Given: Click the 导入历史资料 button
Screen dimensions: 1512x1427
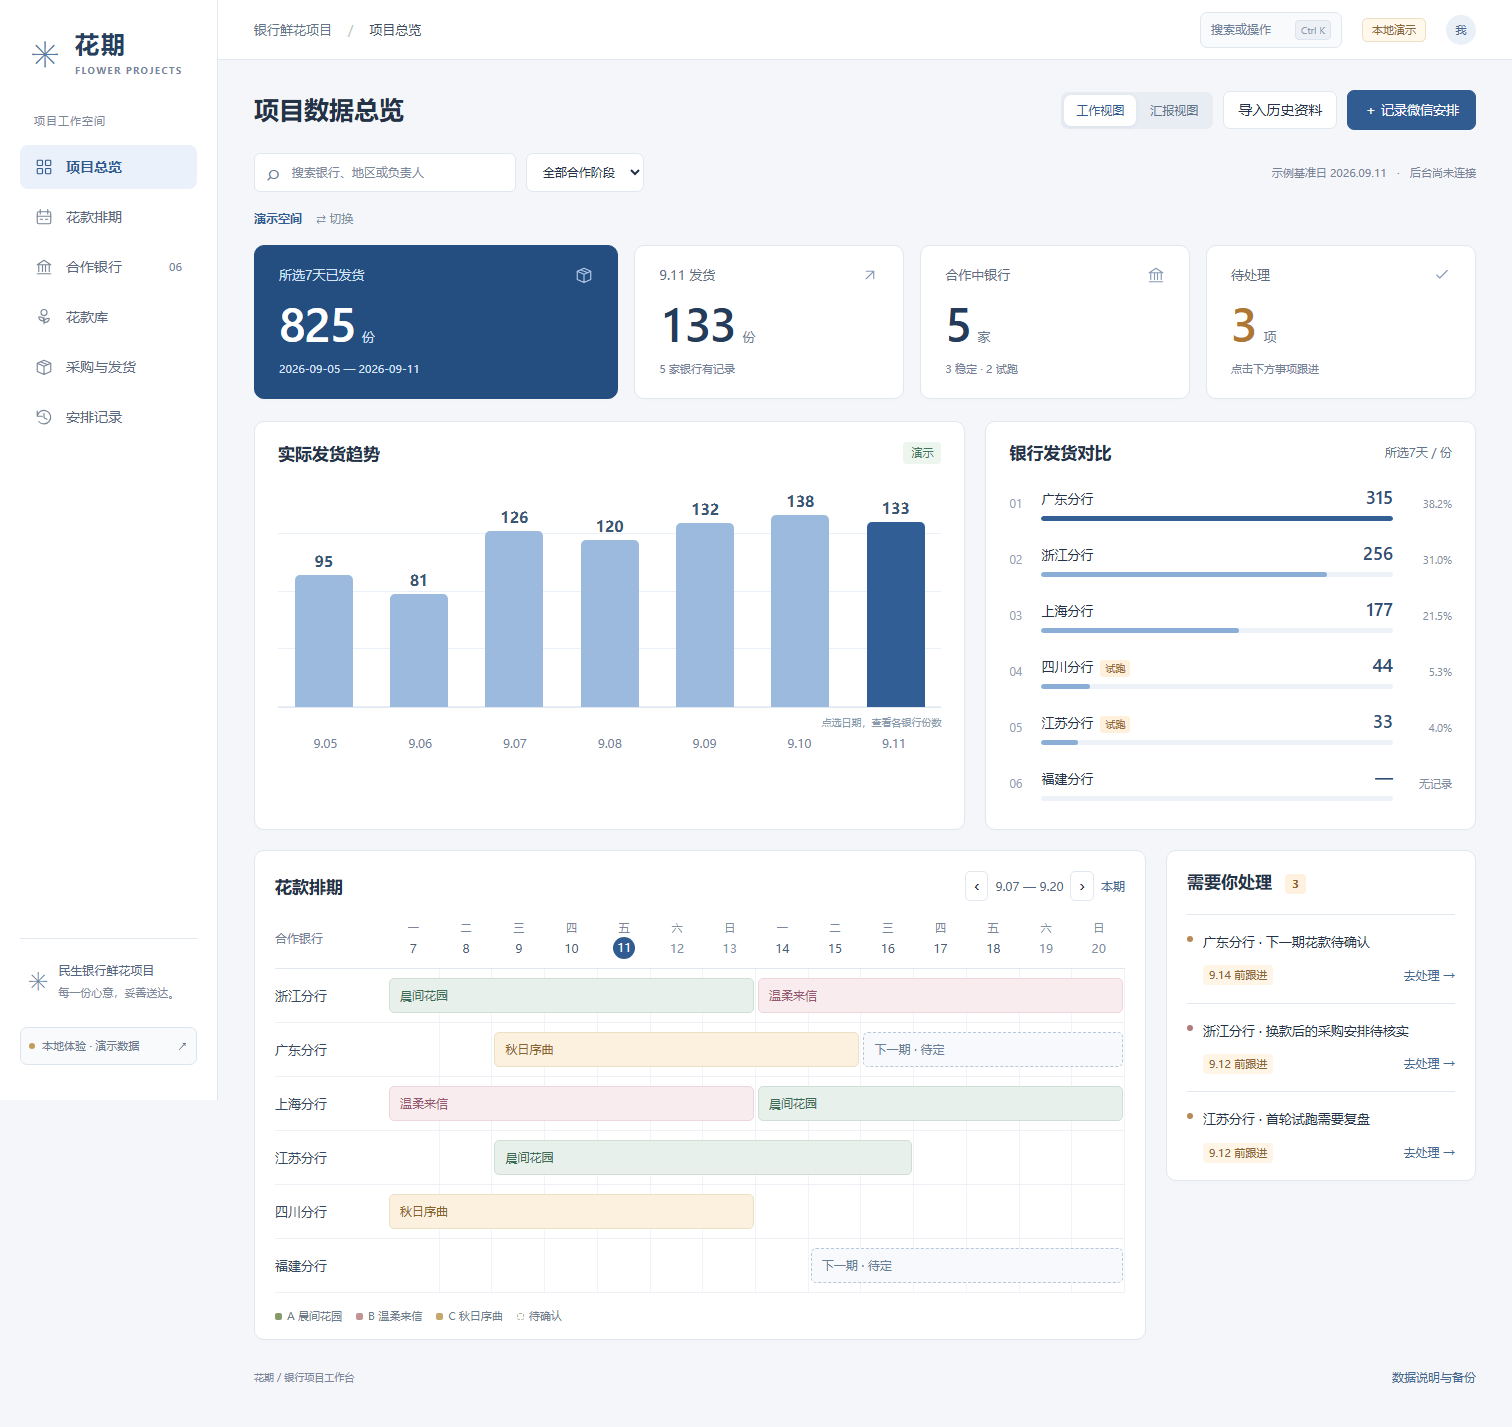Looking at the screenshot, I should 1280,110.
